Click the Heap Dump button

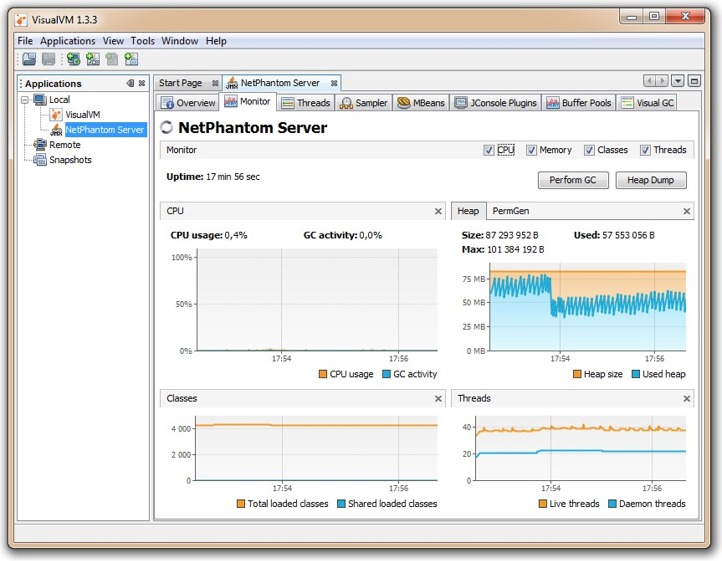pyautogui.click(x=651, y=180)
